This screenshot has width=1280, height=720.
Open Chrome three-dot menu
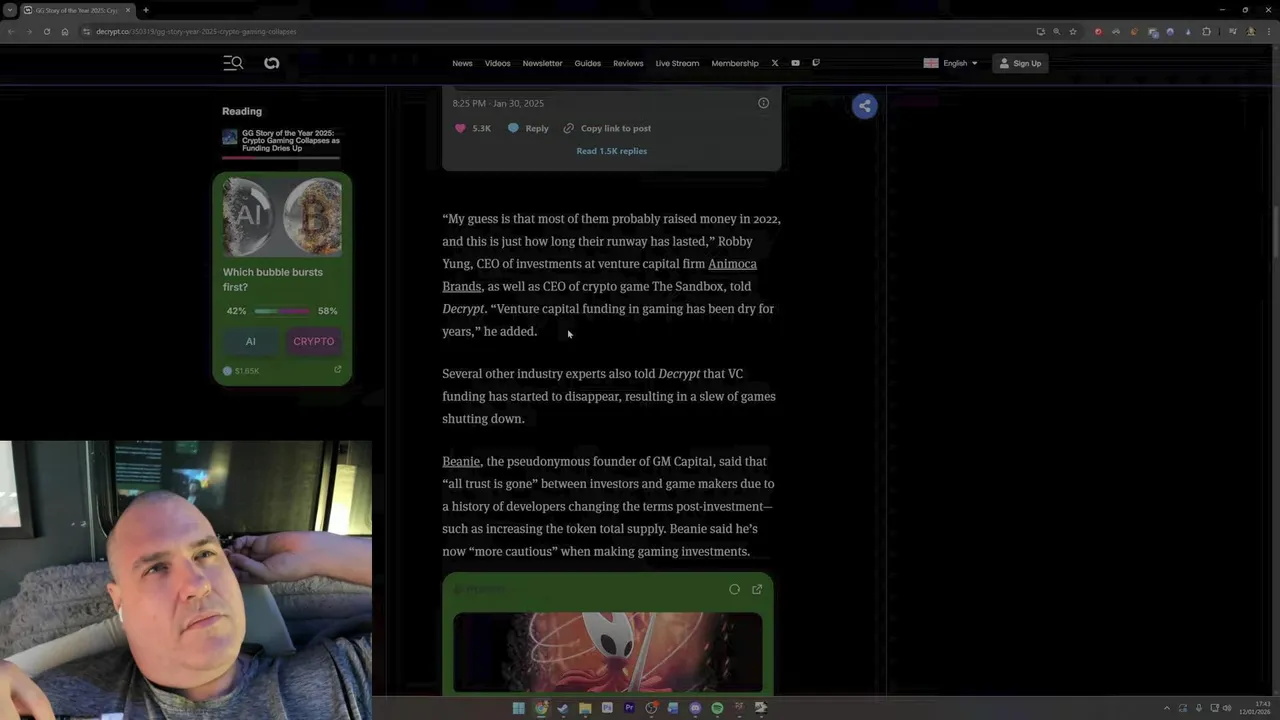point(1268,31)
